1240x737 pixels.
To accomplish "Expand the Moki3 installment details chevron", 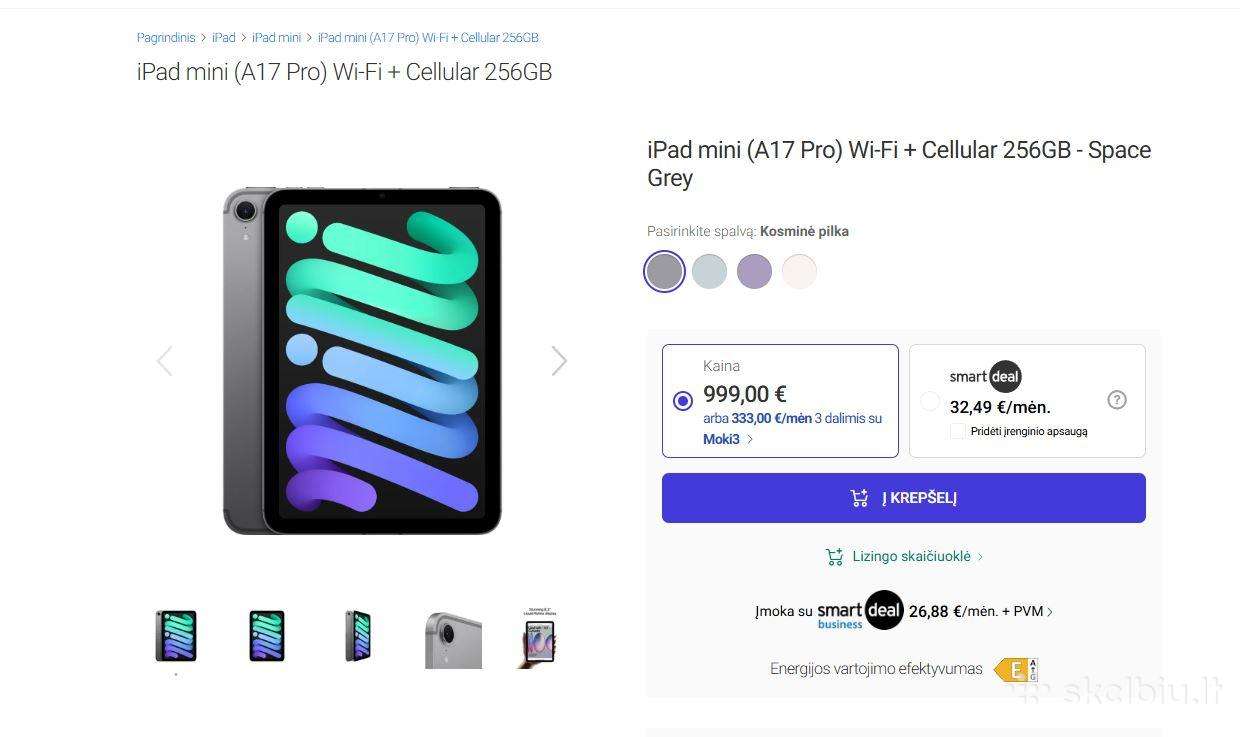I will [x=750, y=439].
